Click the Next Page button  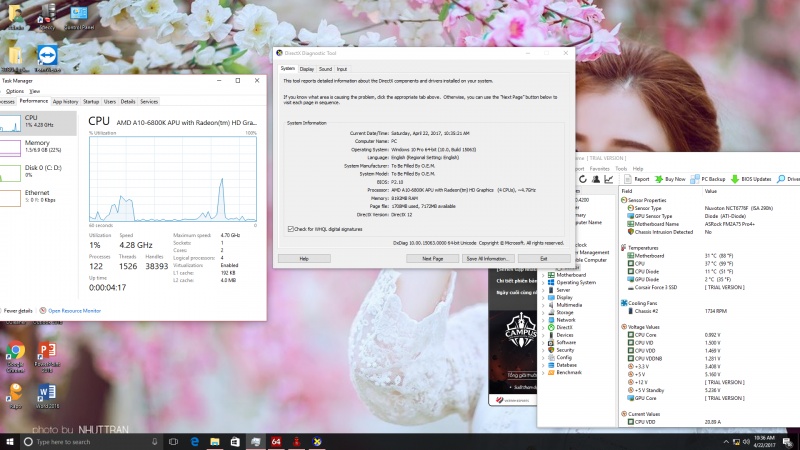(432, 258)
